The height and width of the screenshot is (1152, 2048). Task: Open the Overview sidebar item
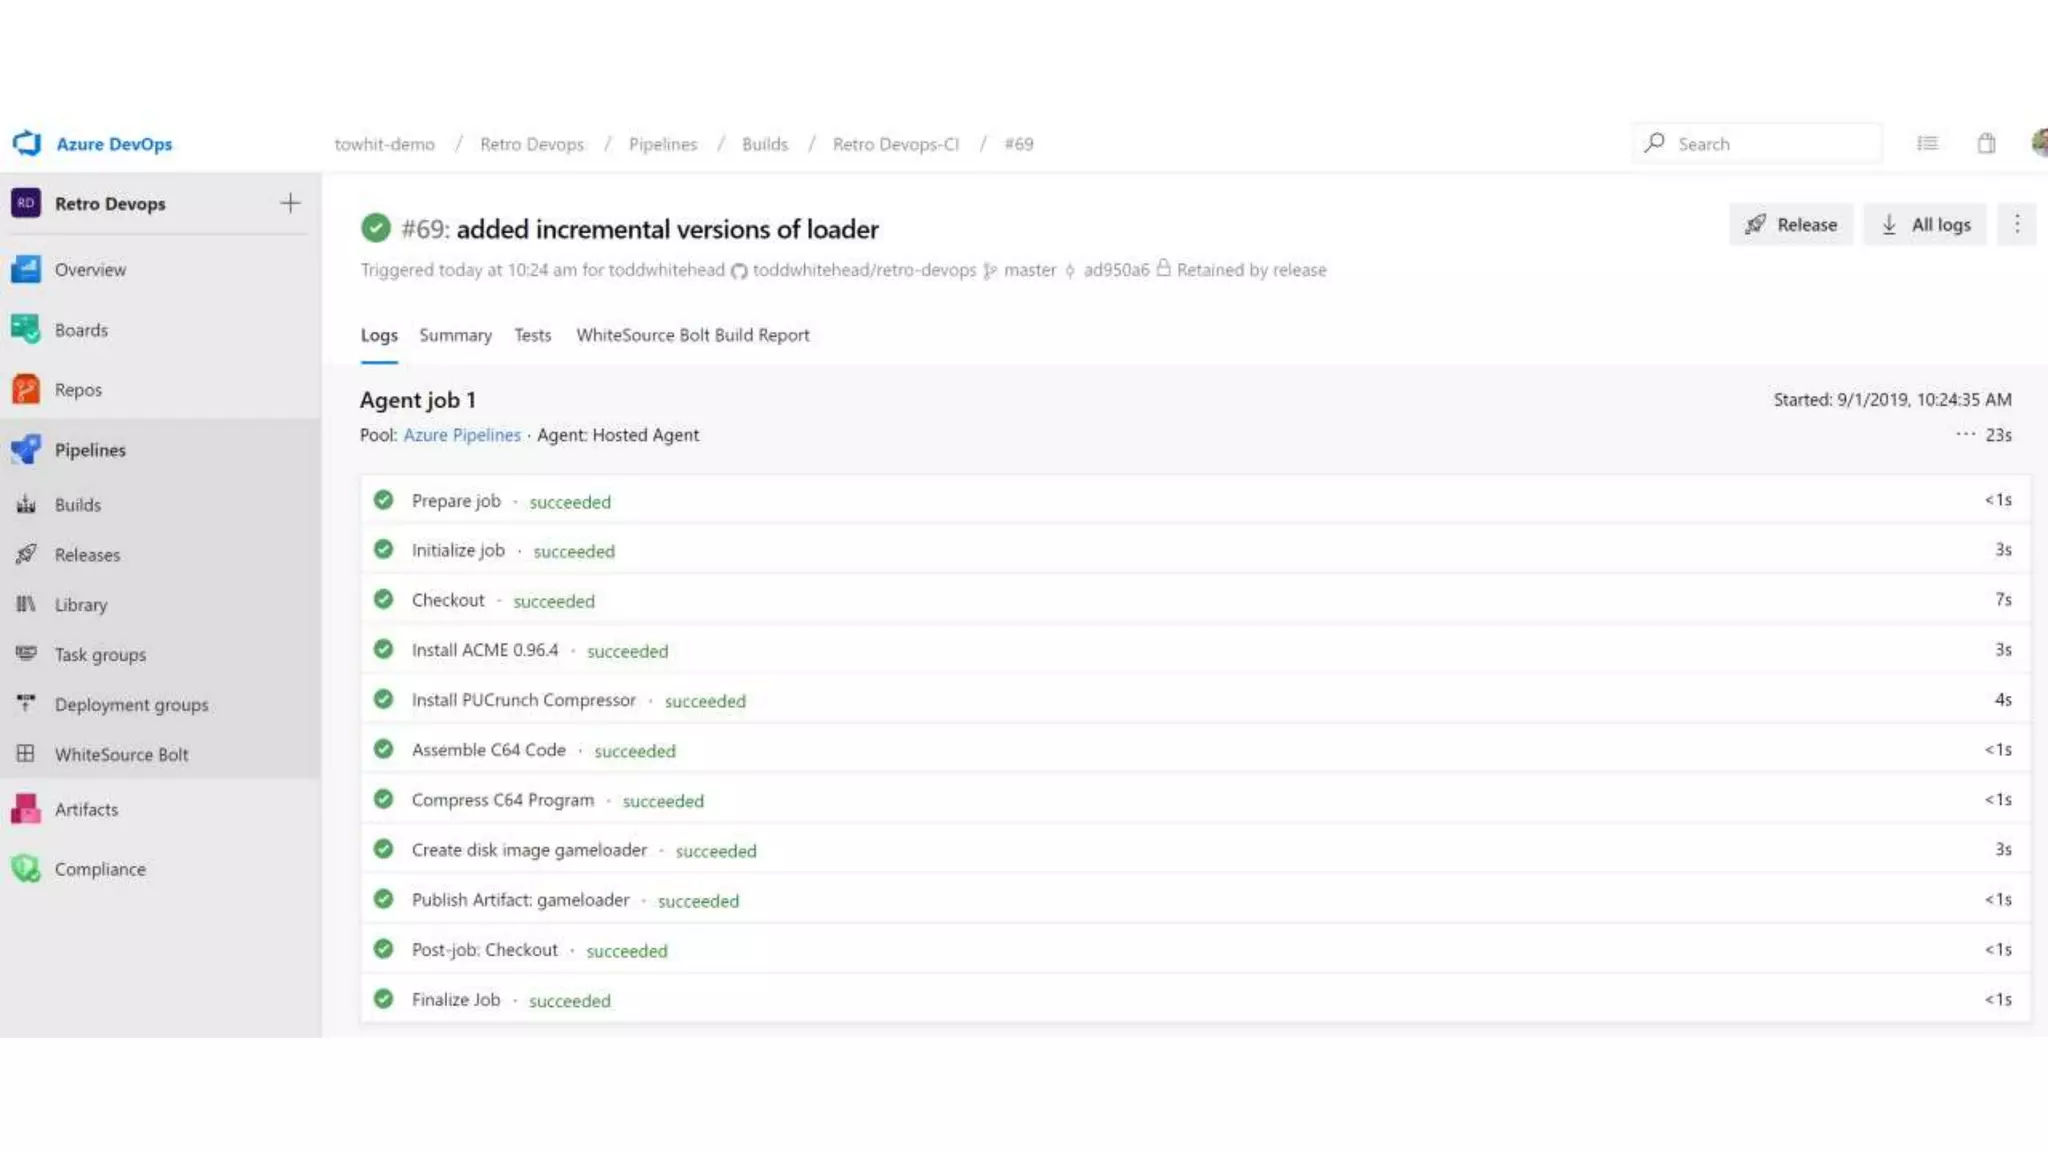coord(90,270)
